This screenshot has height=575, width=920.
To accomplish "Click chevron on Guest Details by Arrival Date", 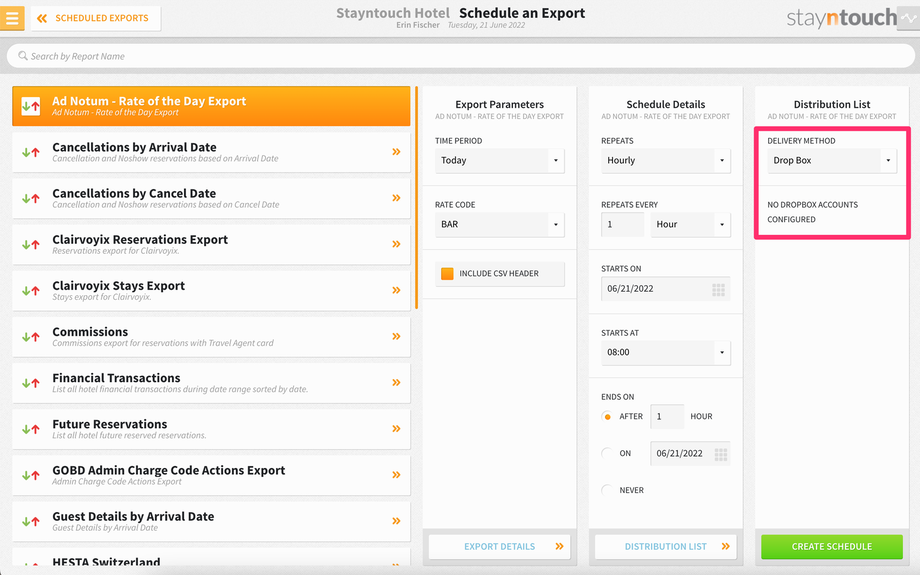I will pyautogui.click(x=397, y=521).
